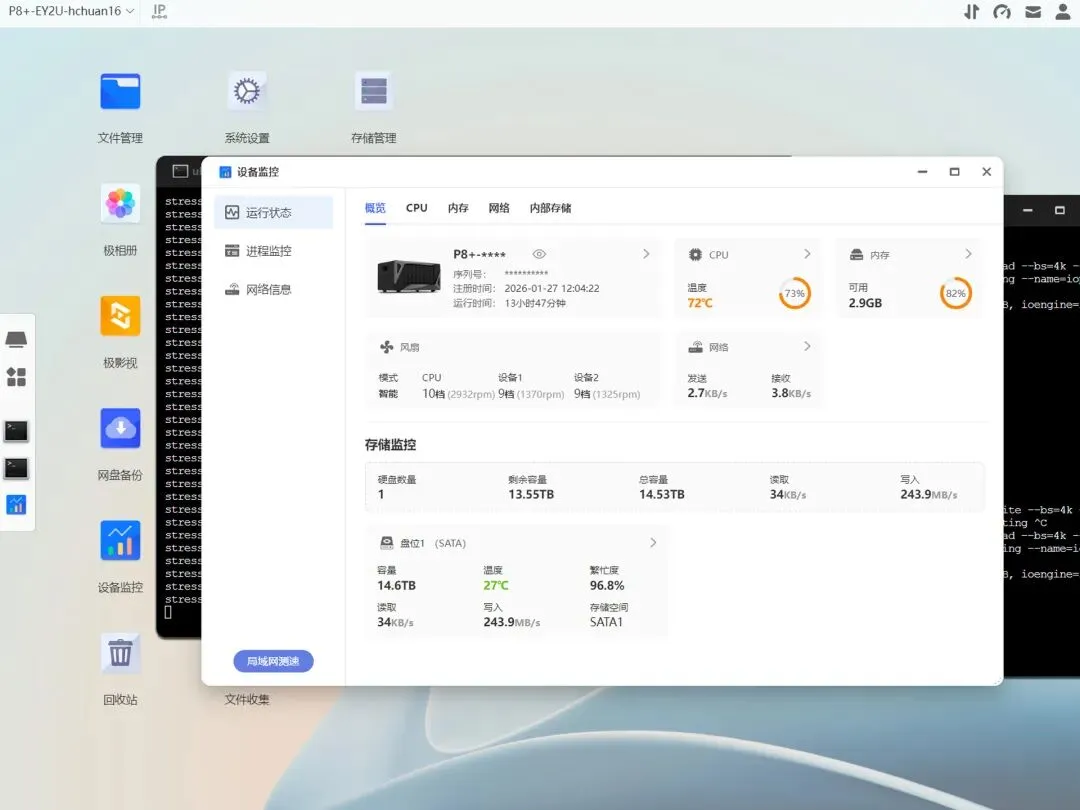Image resolution: width=1080 pixels, height=810 pixels.
Task: Switch to the CPU tab
Action: tap(417, 208)
